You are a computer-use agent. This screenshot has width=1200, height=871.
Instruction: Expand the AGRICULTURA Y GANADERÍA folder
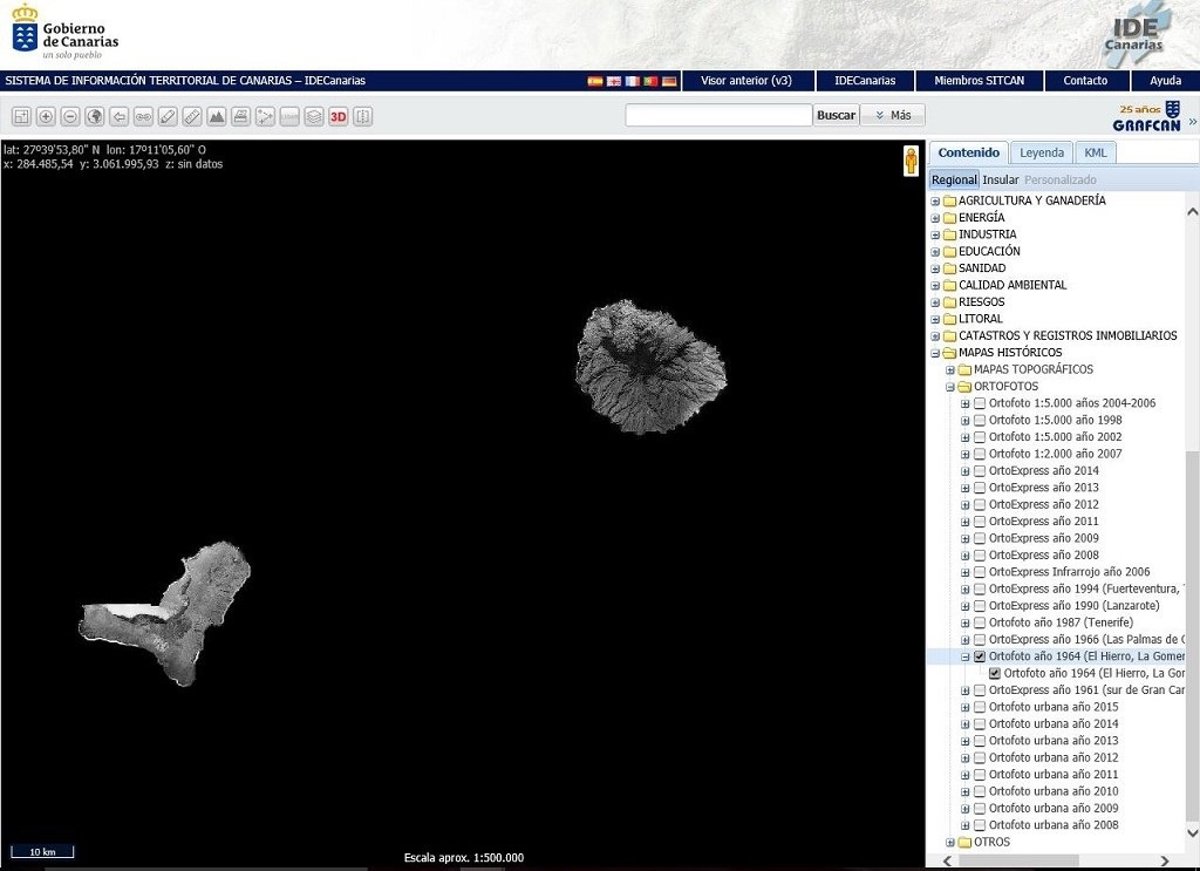pos(936,201)
